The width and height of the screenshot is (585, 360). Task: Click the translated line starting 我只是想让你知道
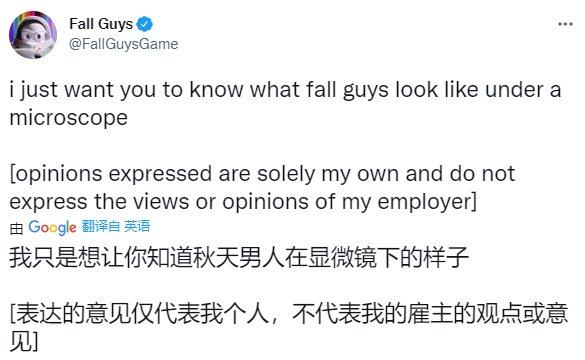tap(239, 258)
